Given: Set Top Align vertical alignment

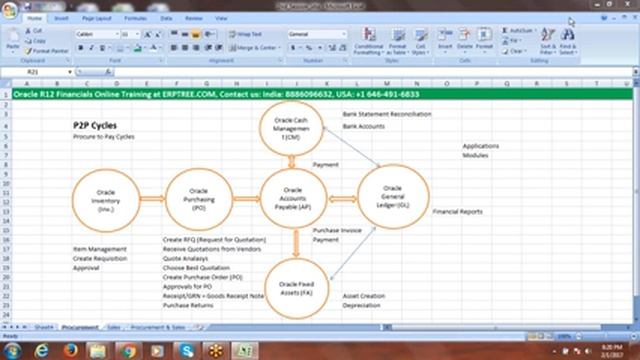Looking at the screenshot, I should point(174,34).
